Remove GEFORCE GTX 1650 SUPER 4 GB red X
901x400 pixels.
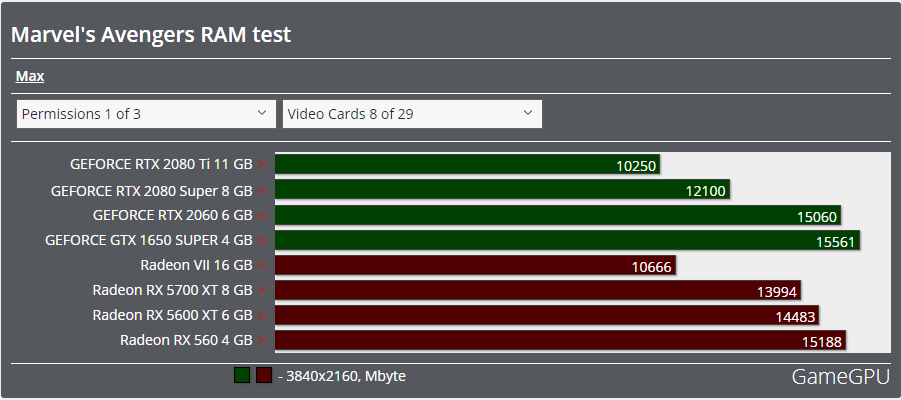click(x=262, y=240)
